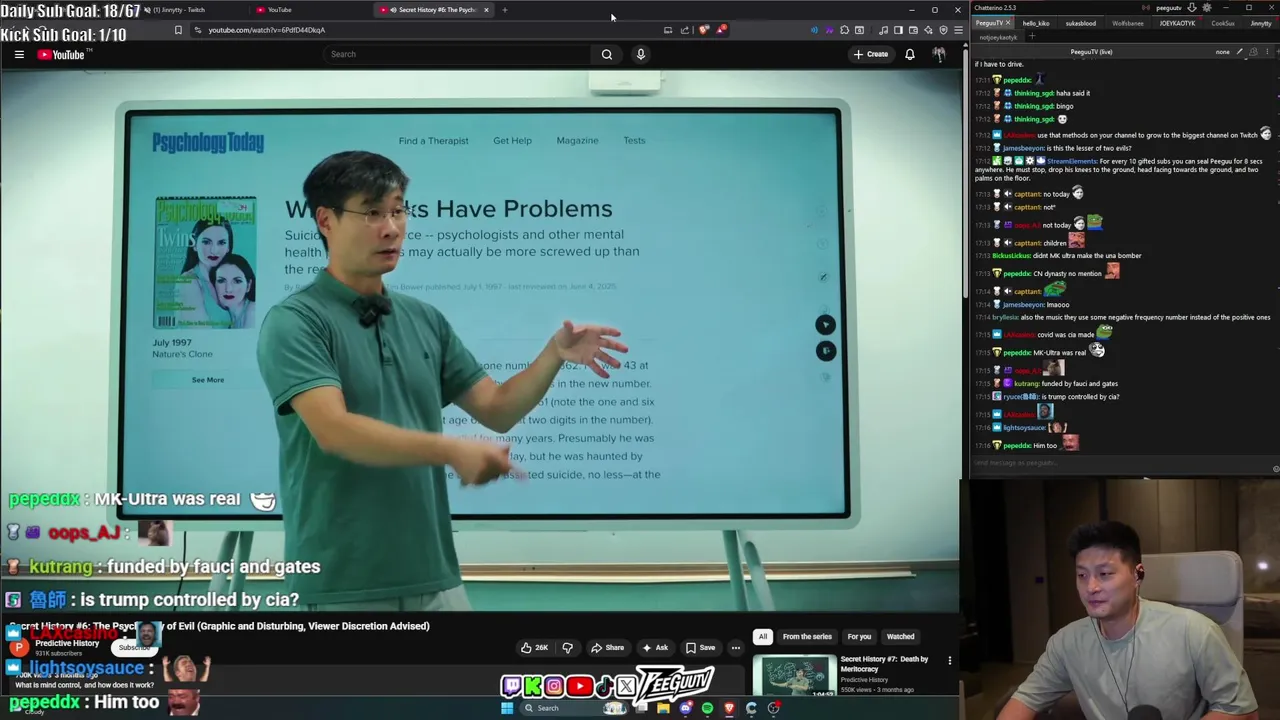Open the YouTube account avatar menu

[939, 54]
